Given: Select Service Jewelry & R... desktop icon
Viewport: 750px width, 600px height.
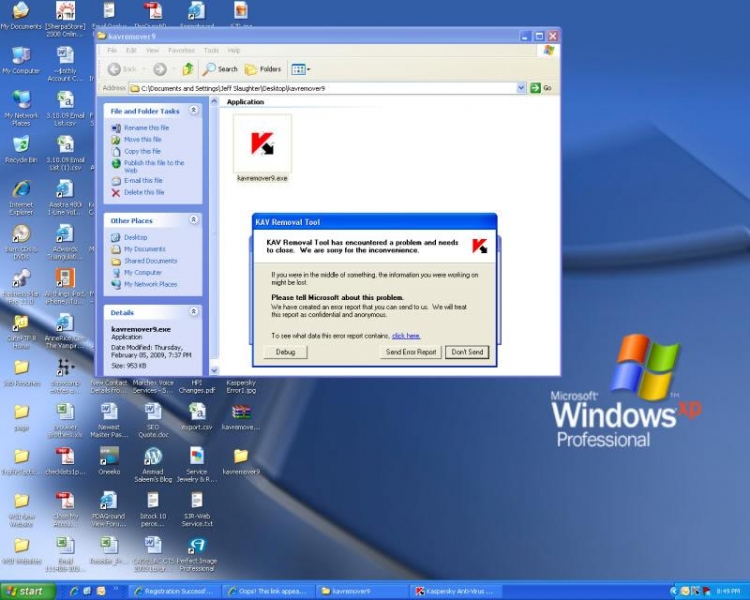Looking at the screenshot, I should tap(197, 465).
